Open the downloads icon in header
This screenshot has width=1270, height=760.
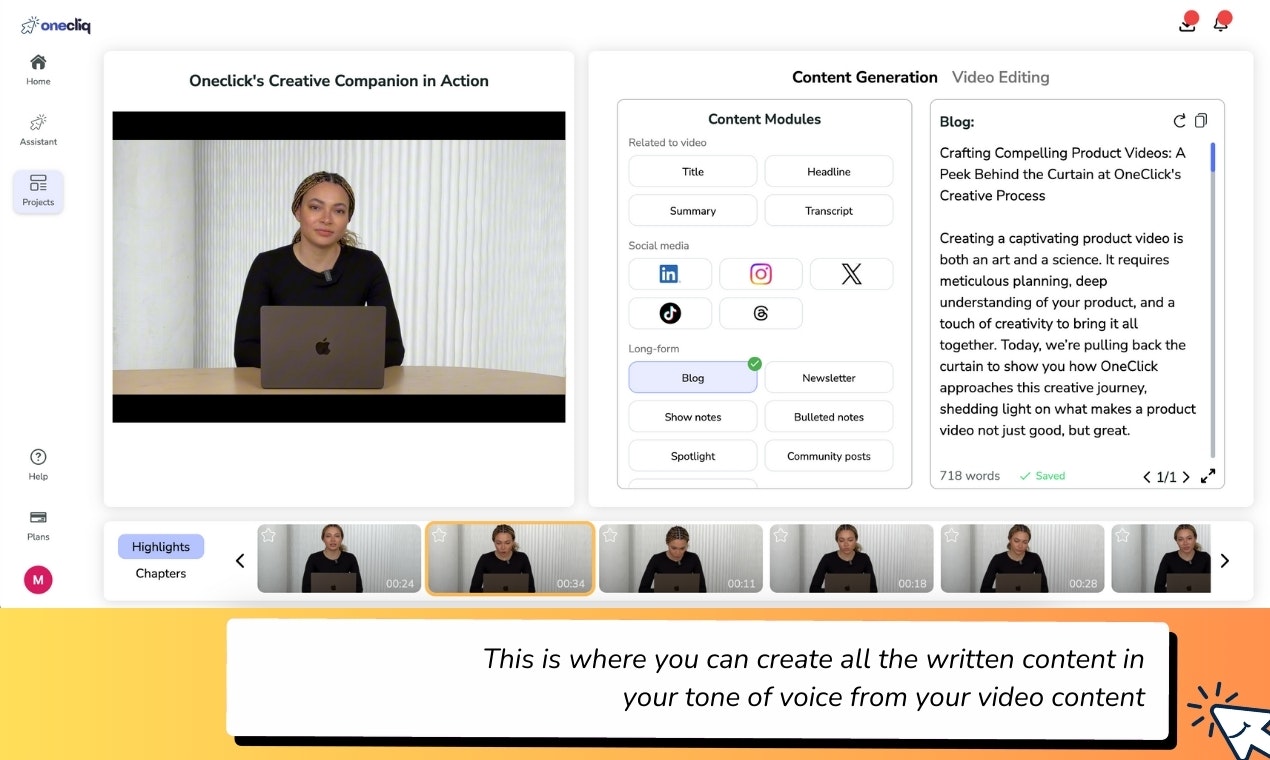(x=1187, y=22)
